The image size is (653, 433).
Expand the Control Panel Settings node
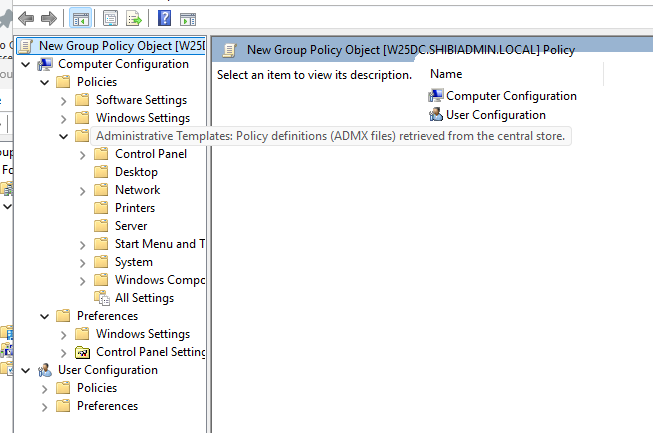pos(63,353)
